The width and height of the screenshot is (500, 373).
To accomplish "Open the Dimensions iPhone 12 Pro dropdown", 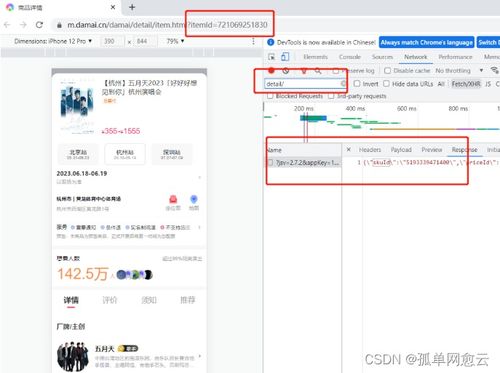I will [x=53, y=41].
